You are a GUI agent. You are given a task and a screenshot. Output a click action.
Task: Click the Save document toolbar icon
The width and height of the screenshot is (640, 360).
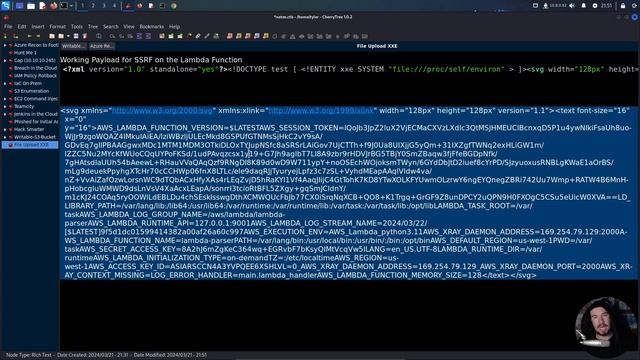tap(76, 36)
